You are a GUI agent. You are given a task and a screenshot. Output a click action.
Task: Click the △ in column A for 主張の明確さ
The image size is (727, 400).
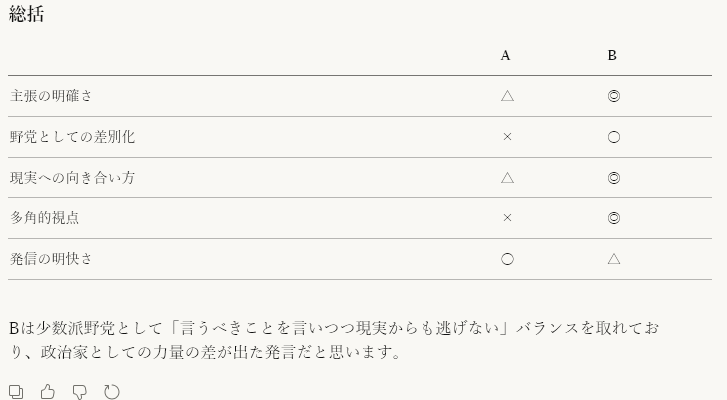pos(507,96)
